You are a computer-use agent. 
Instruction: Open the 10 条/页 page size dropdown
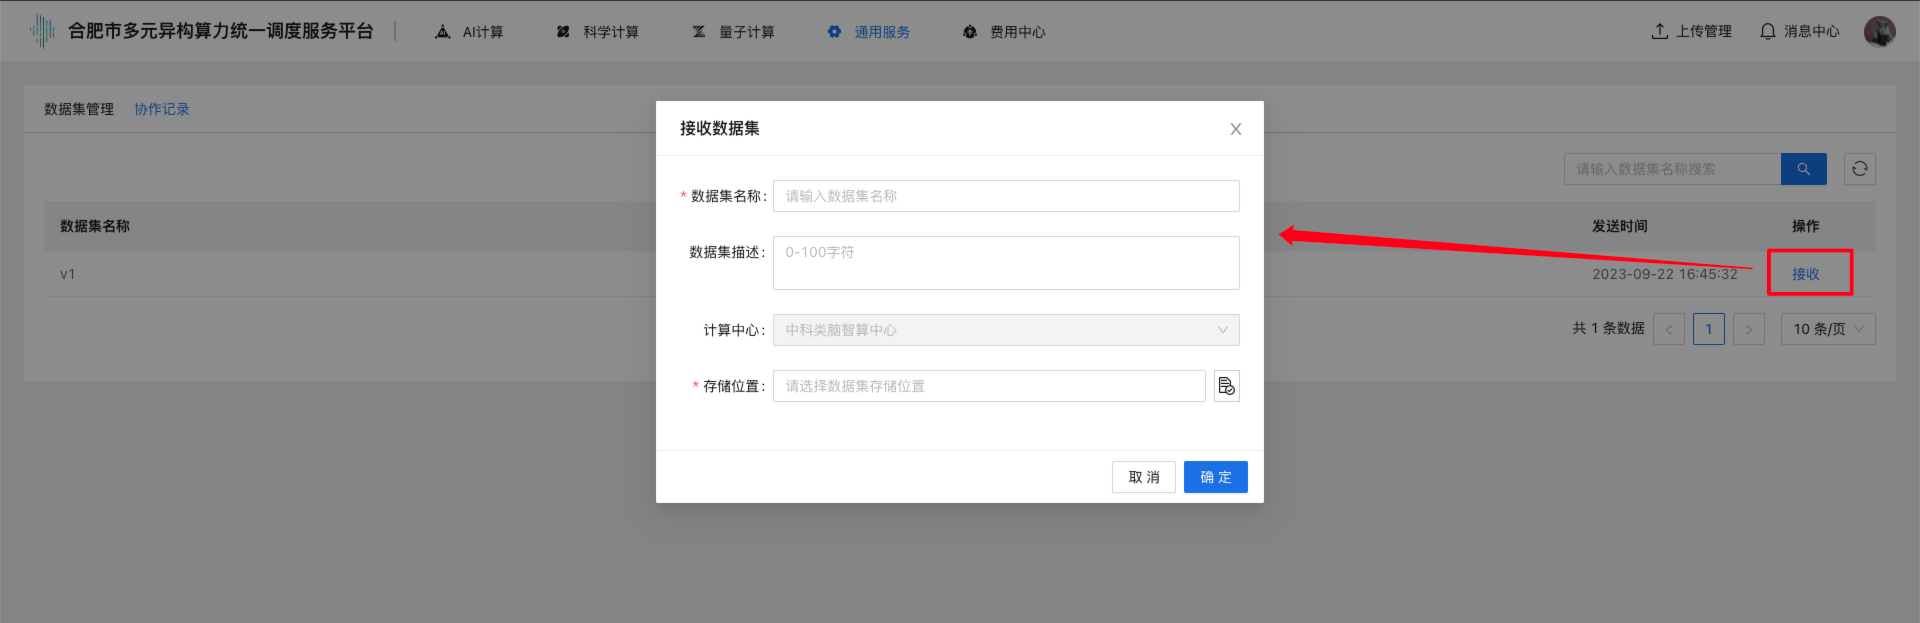[1827, 329]
